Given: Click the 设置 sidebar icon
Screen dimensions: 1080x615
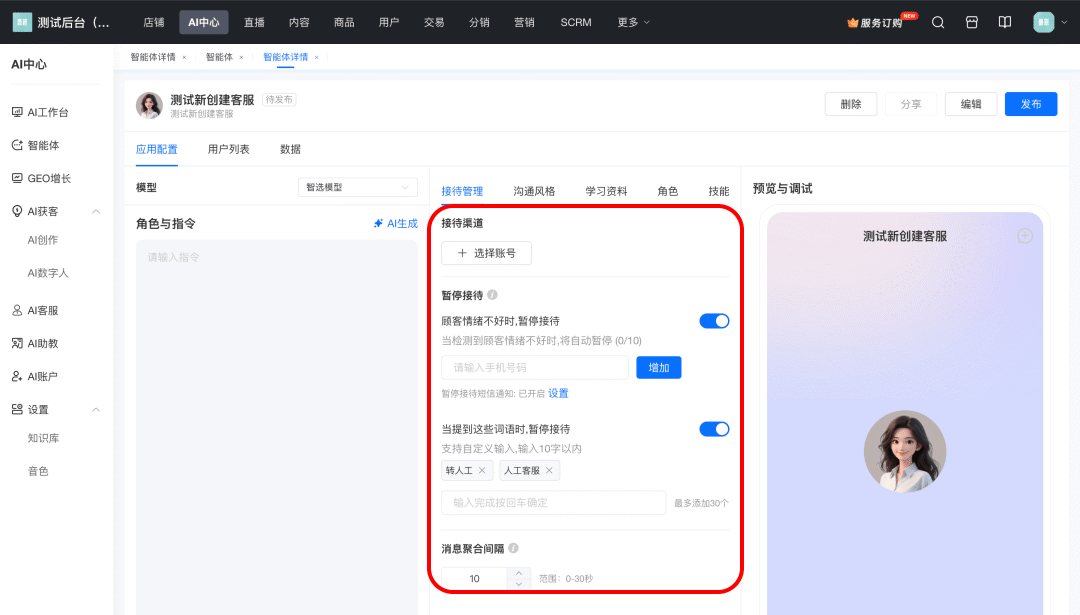Looking at the screenshot, I should click(x=17, y=409).
